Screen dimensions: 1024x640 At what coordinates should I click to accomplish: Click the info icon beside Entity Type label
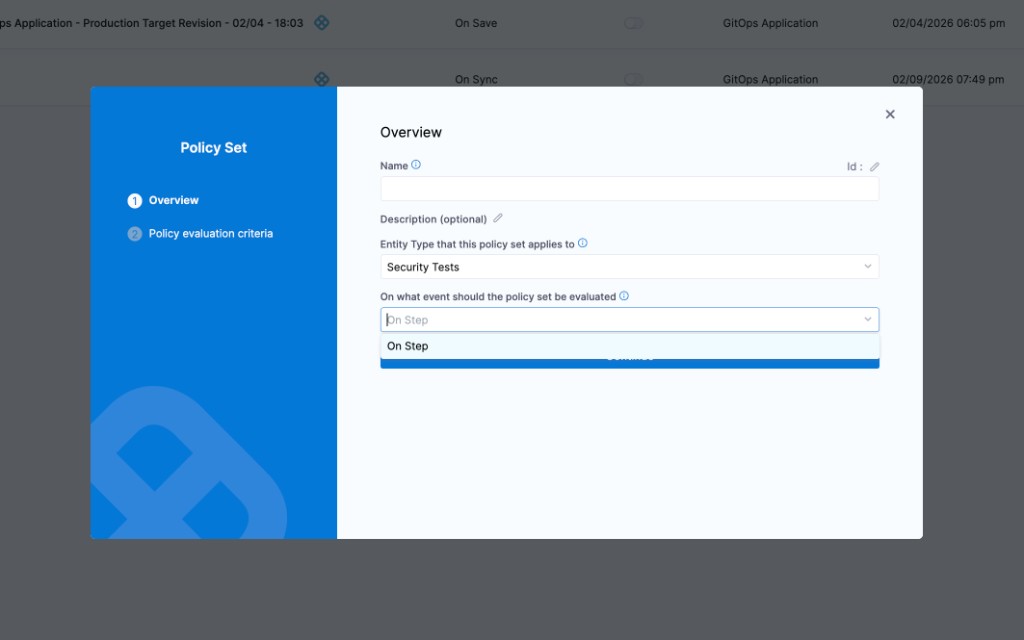(x=584, y=243)
